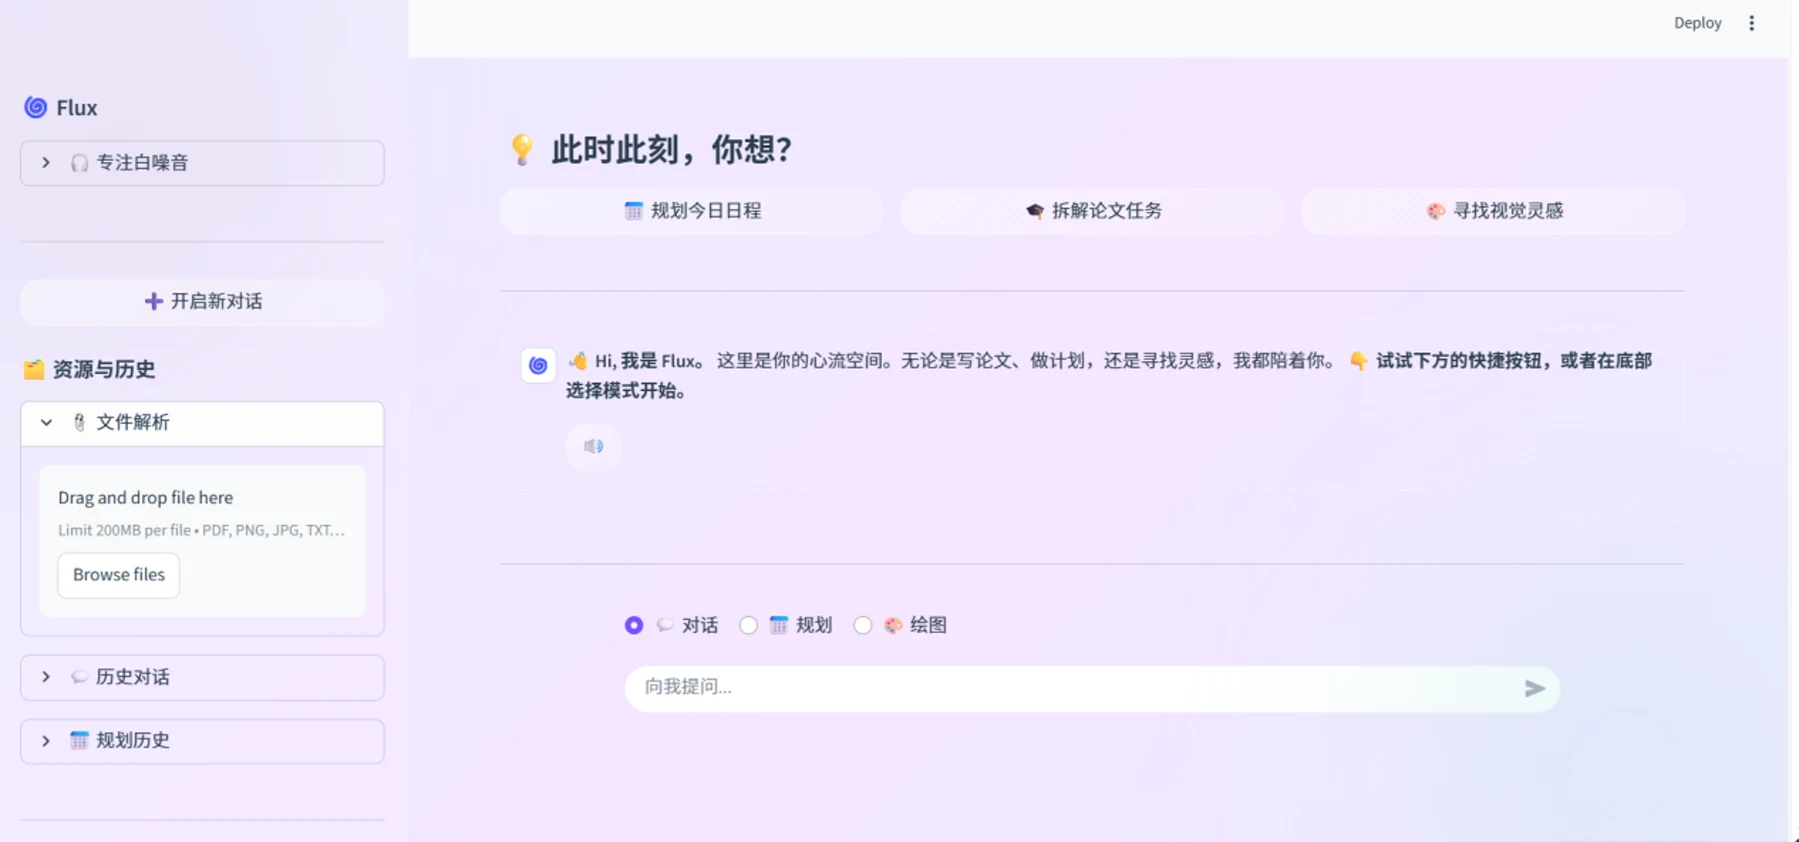1799x842 pixels.
Task: Select the 对话 radio button
Action: pyautogui.click(x=634, y=625)
